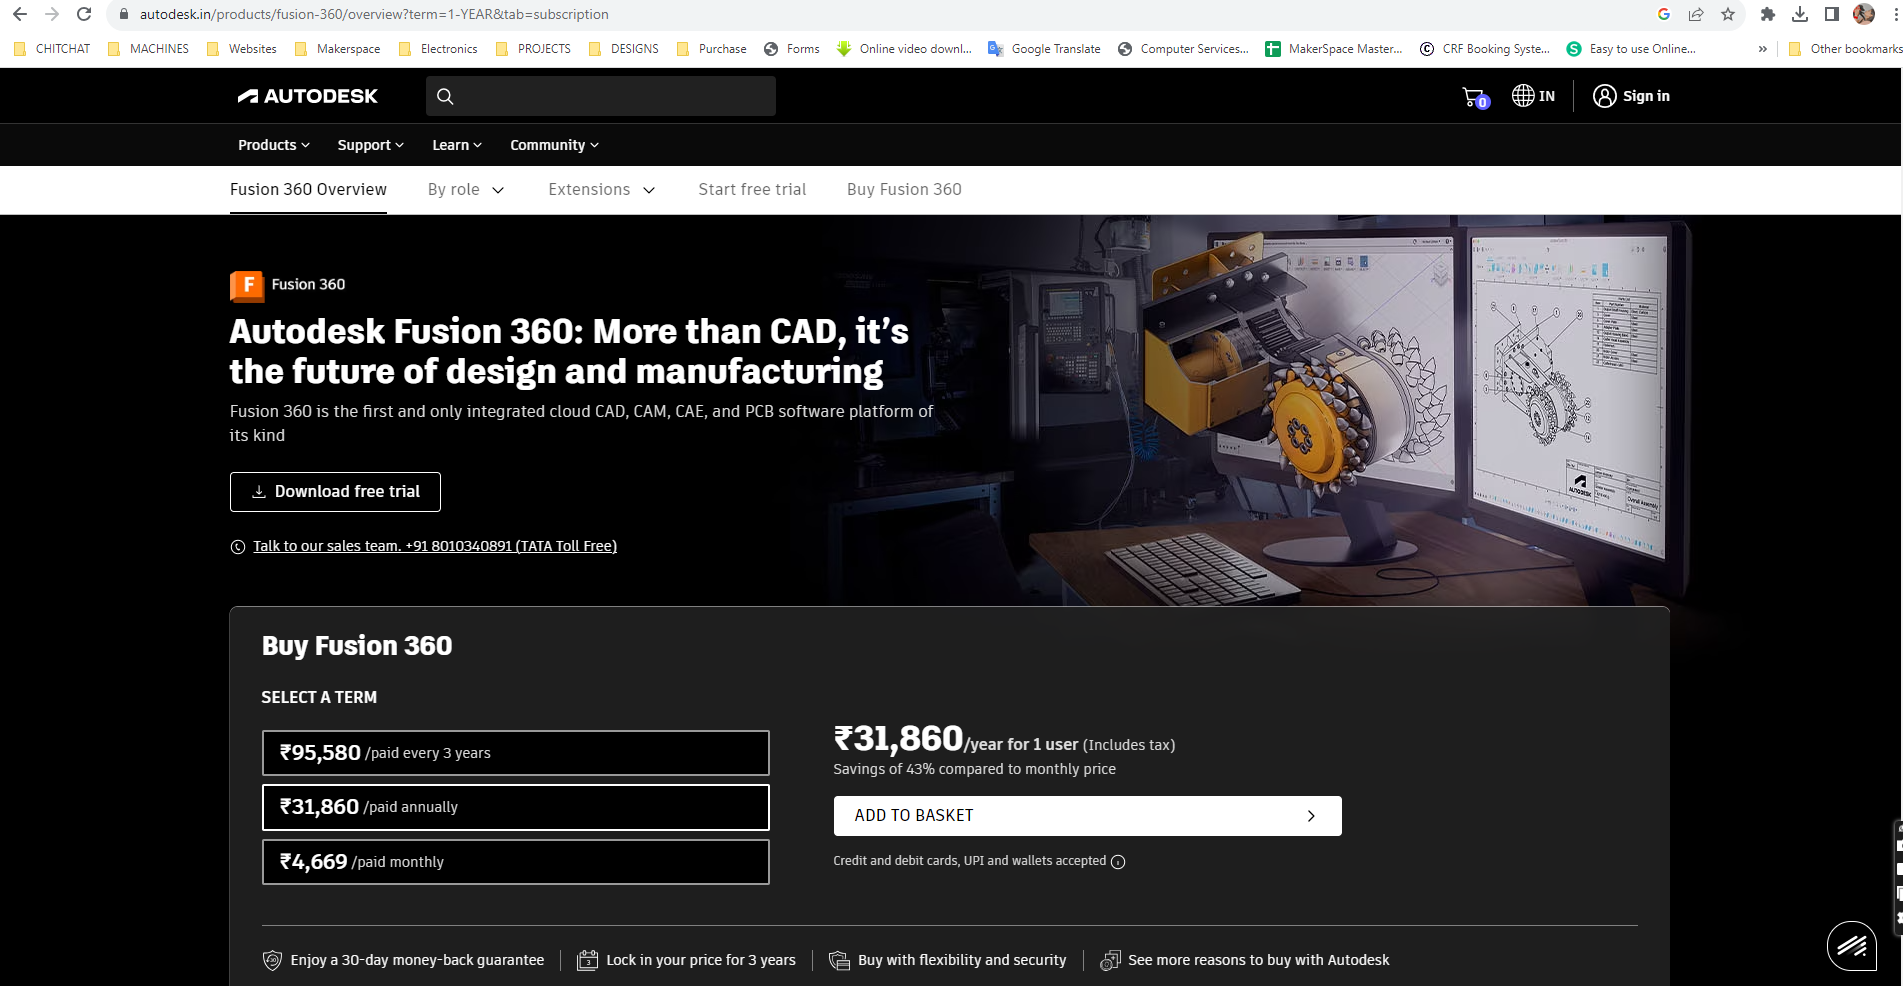The image size is (1903, 986).
Task: Open the MakerSpace Master bookmark
Action: coord(1333,49)
